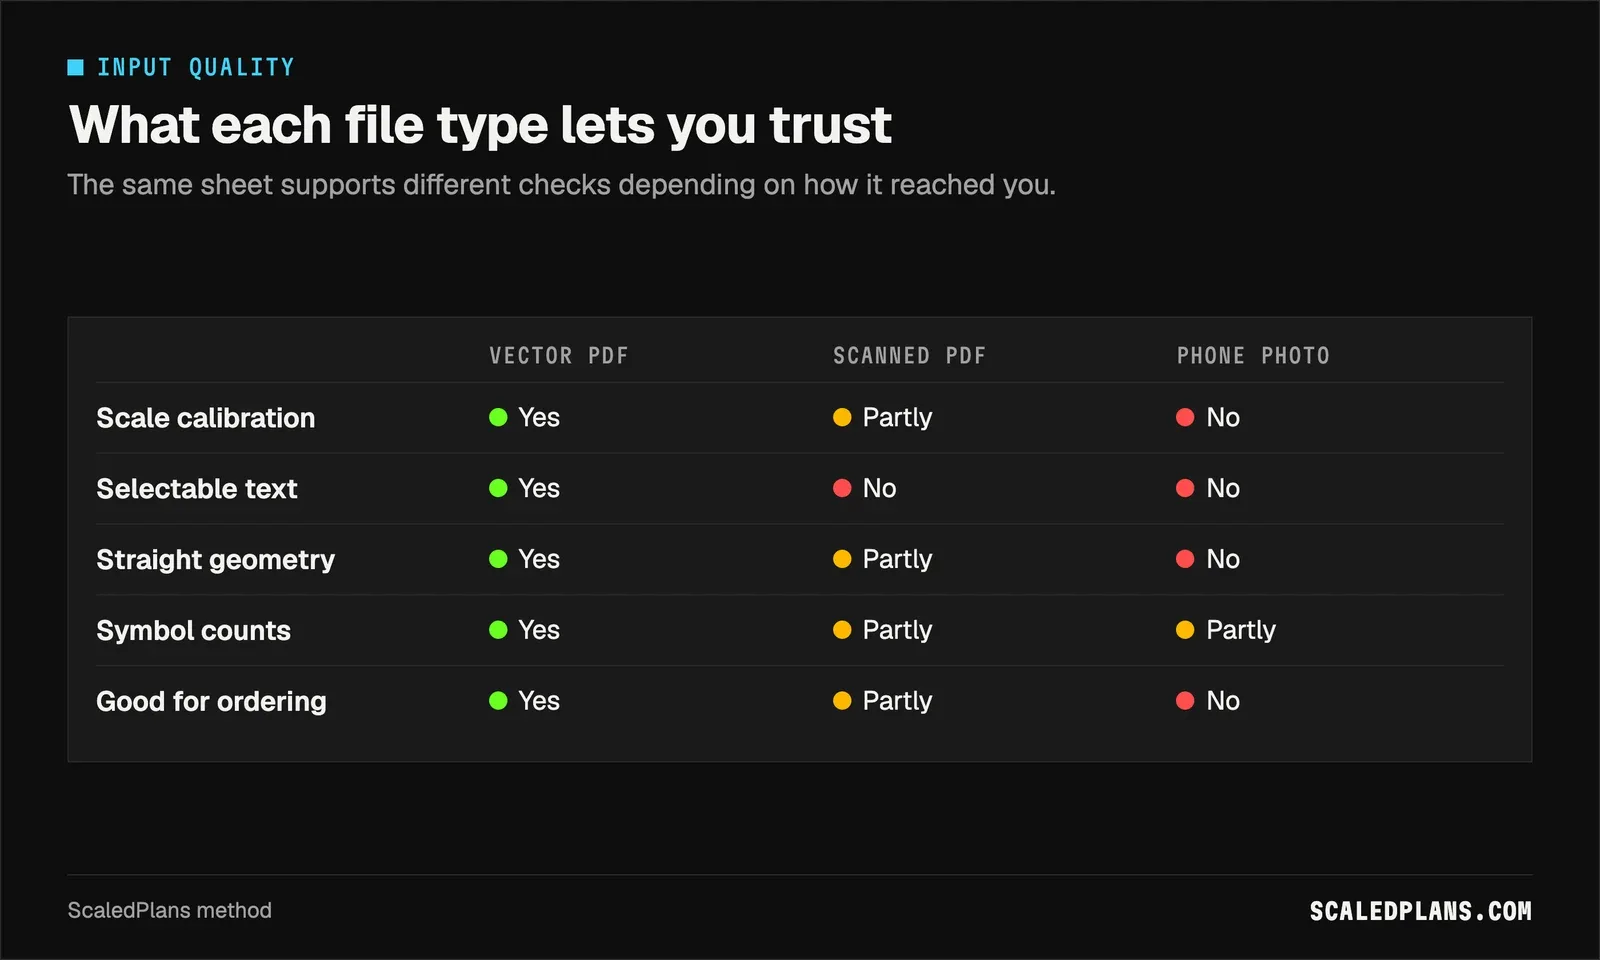Click Phone Photo orange dot for Symbol counts

click(x=1185, y=631)
